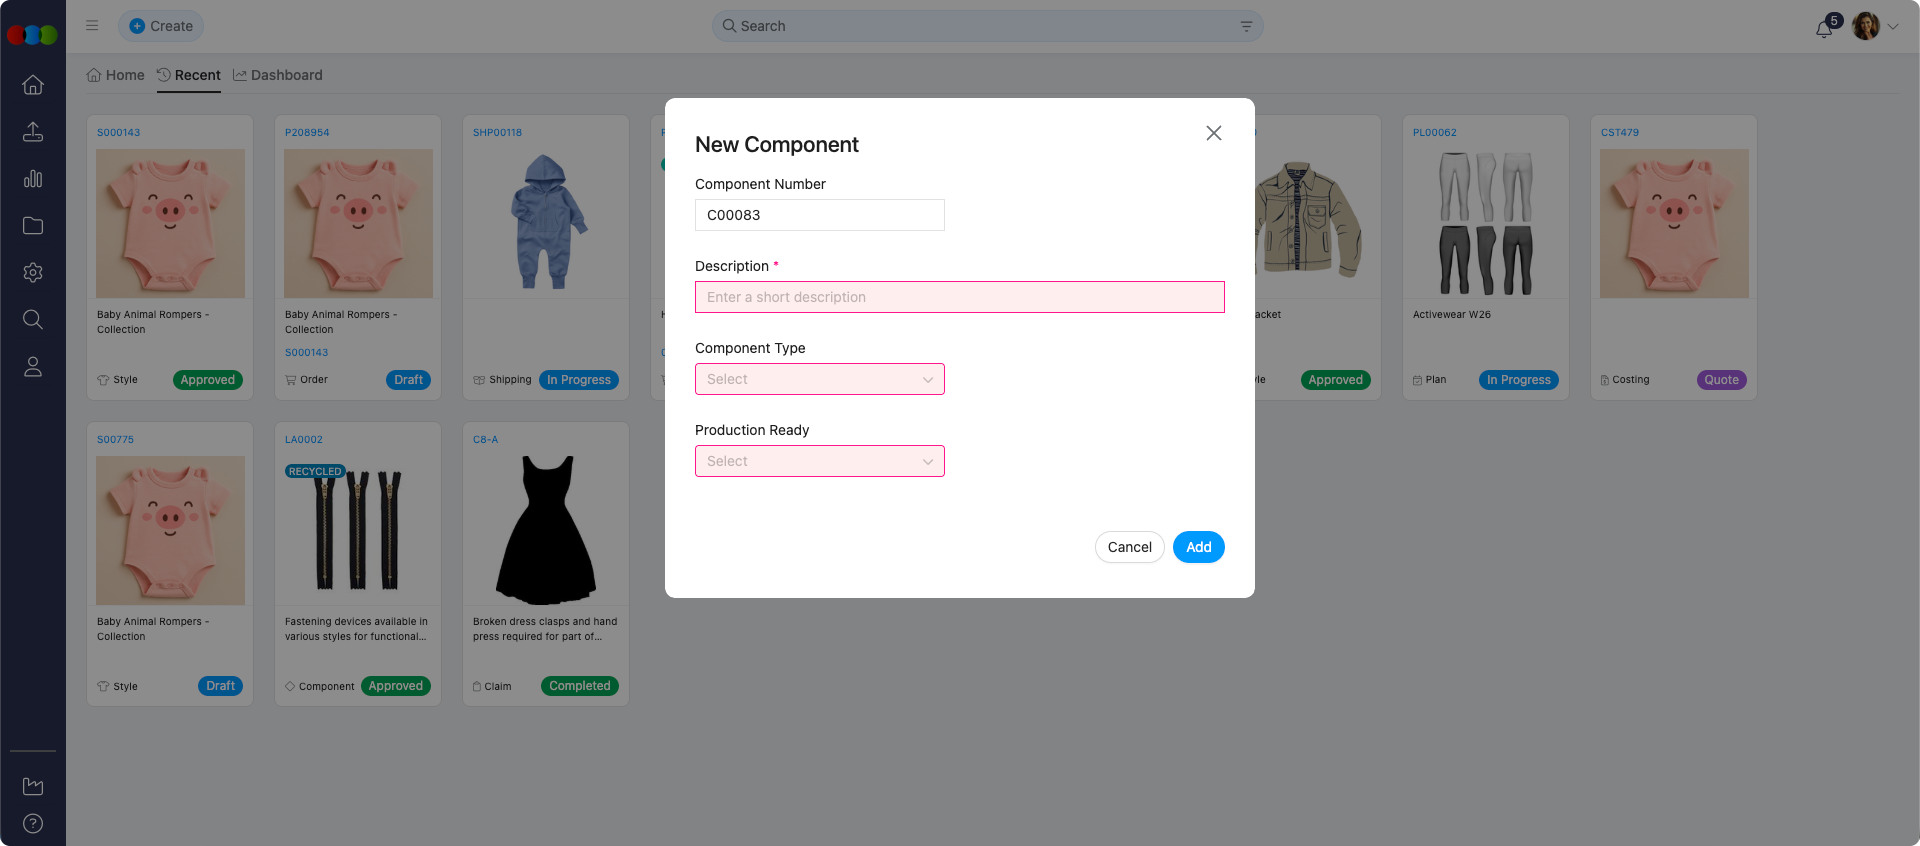This screenshot has width=1920, height=846.
Task: Click the Order cart icon
Action: (x=291, y=380)
